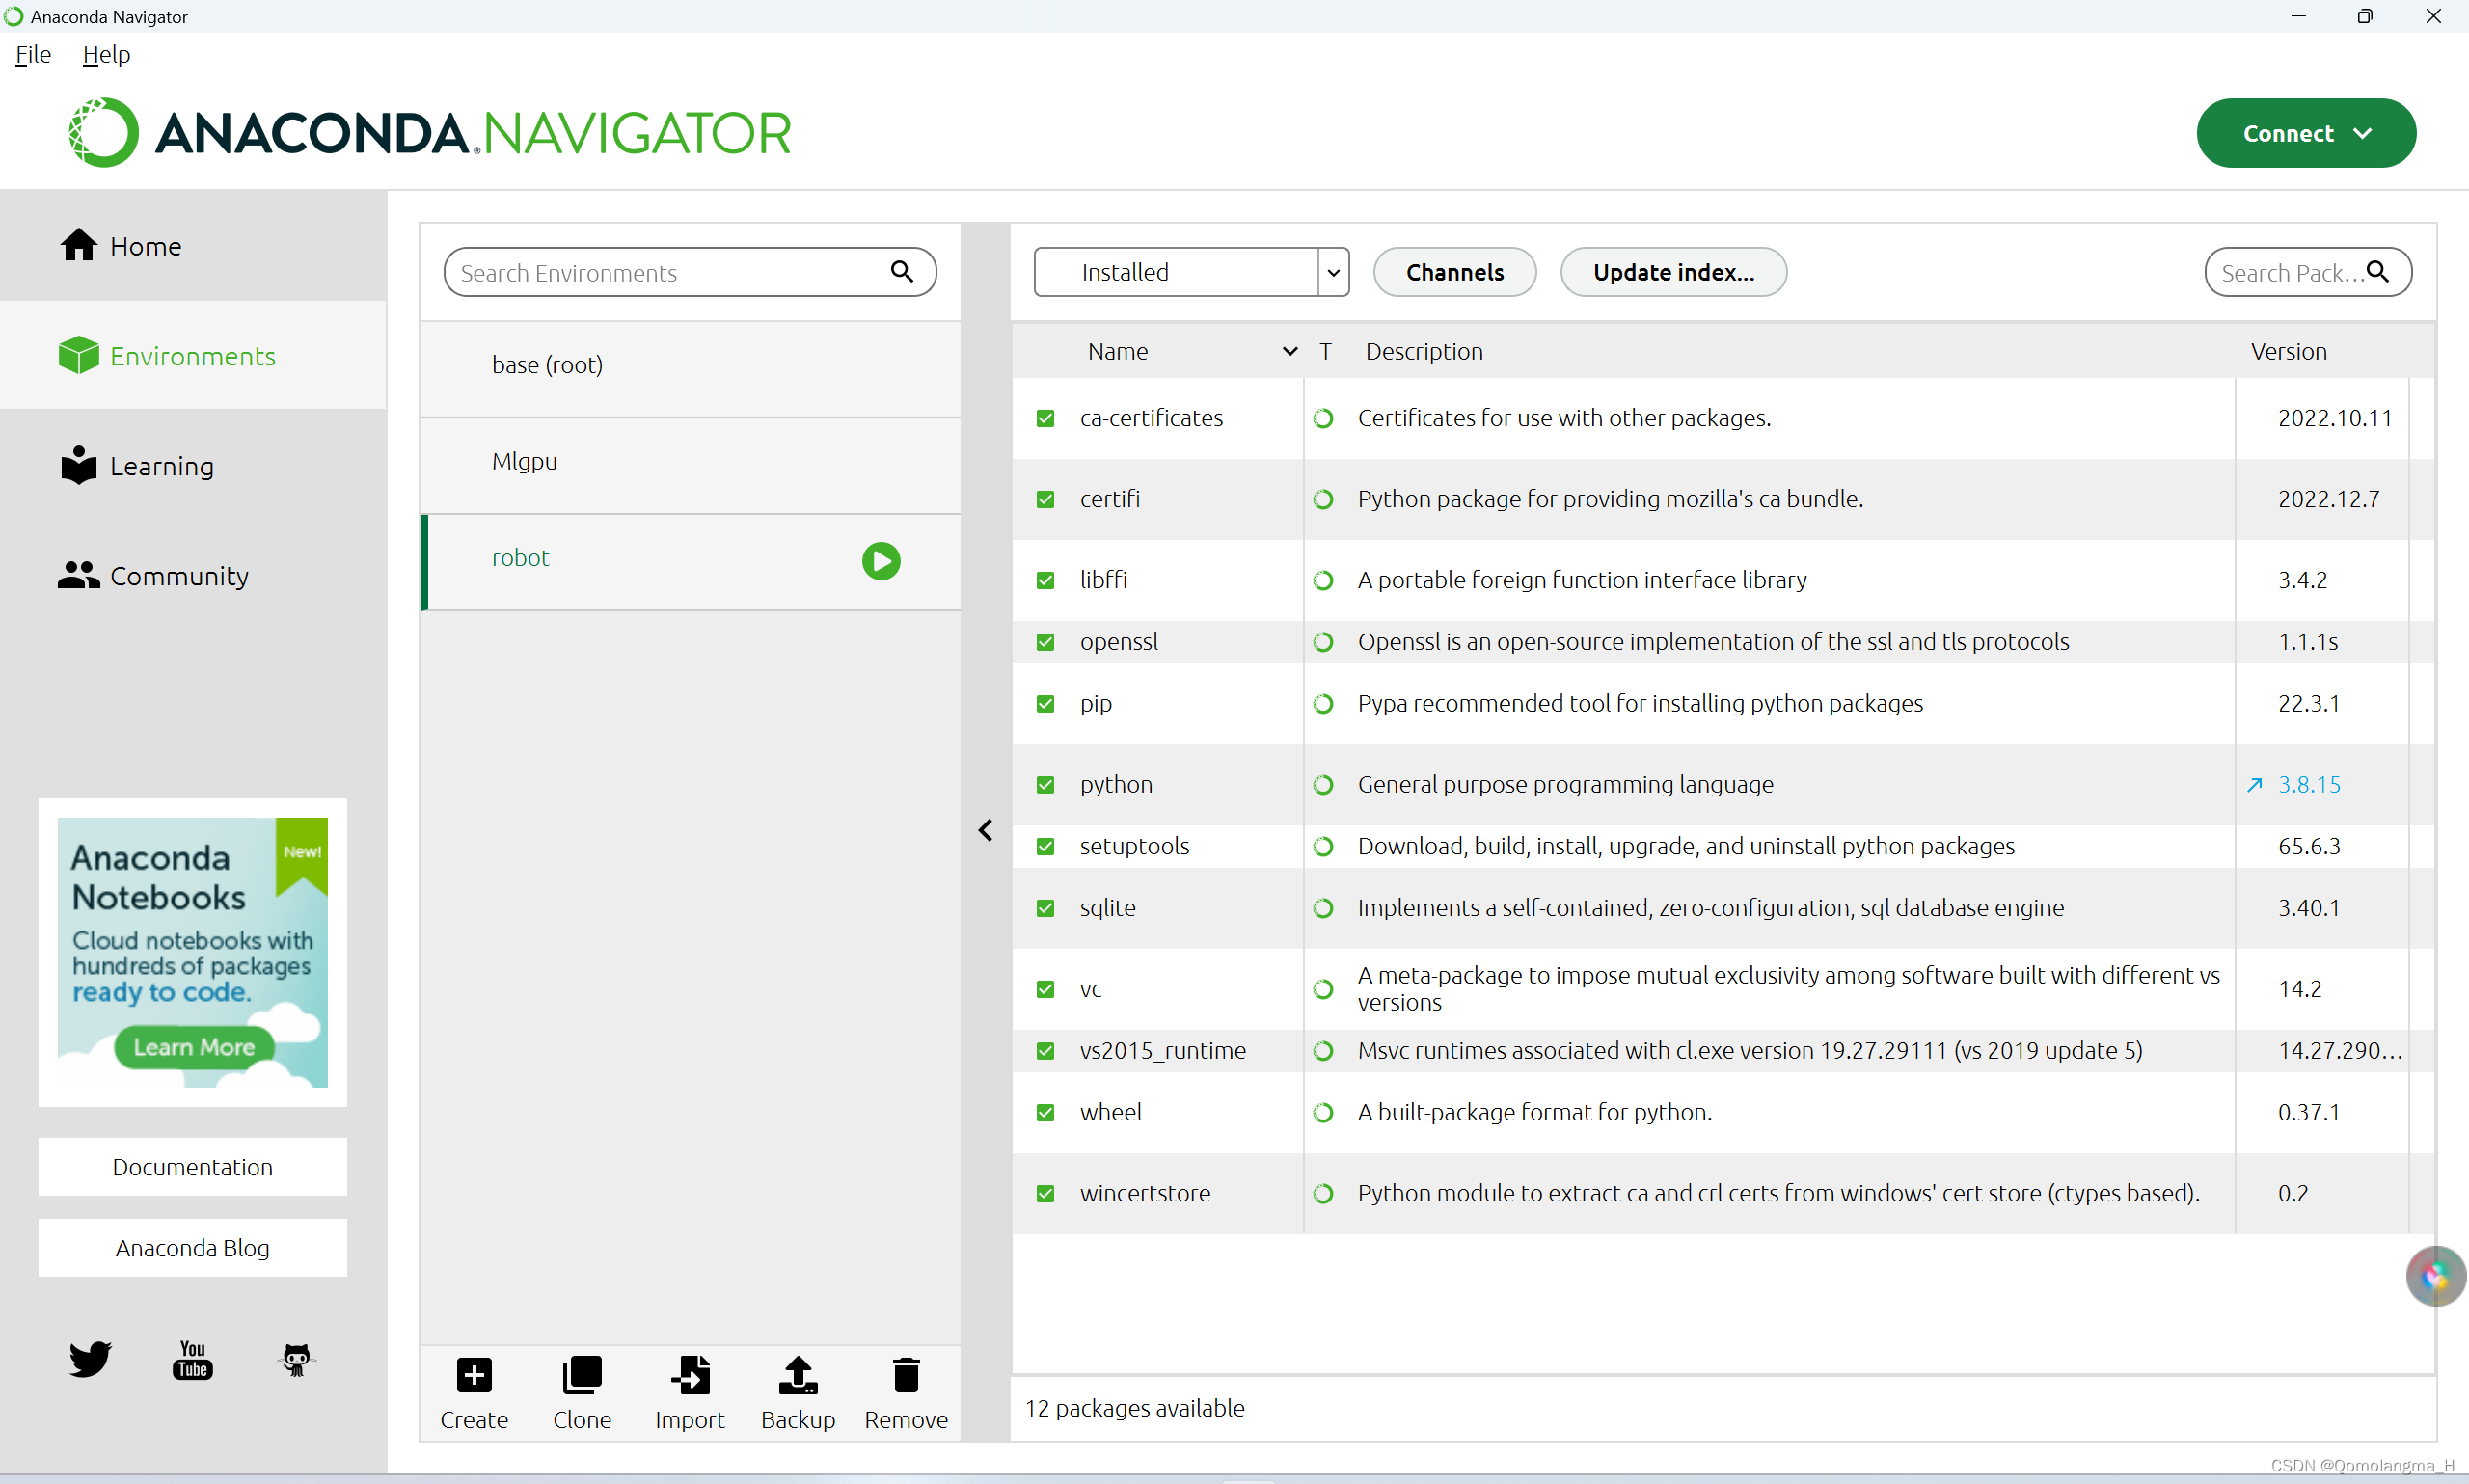Click the Clone environment icon
This screenshot has width=2469, height=1484.
pyautogui.click(x=582, y=1375)
